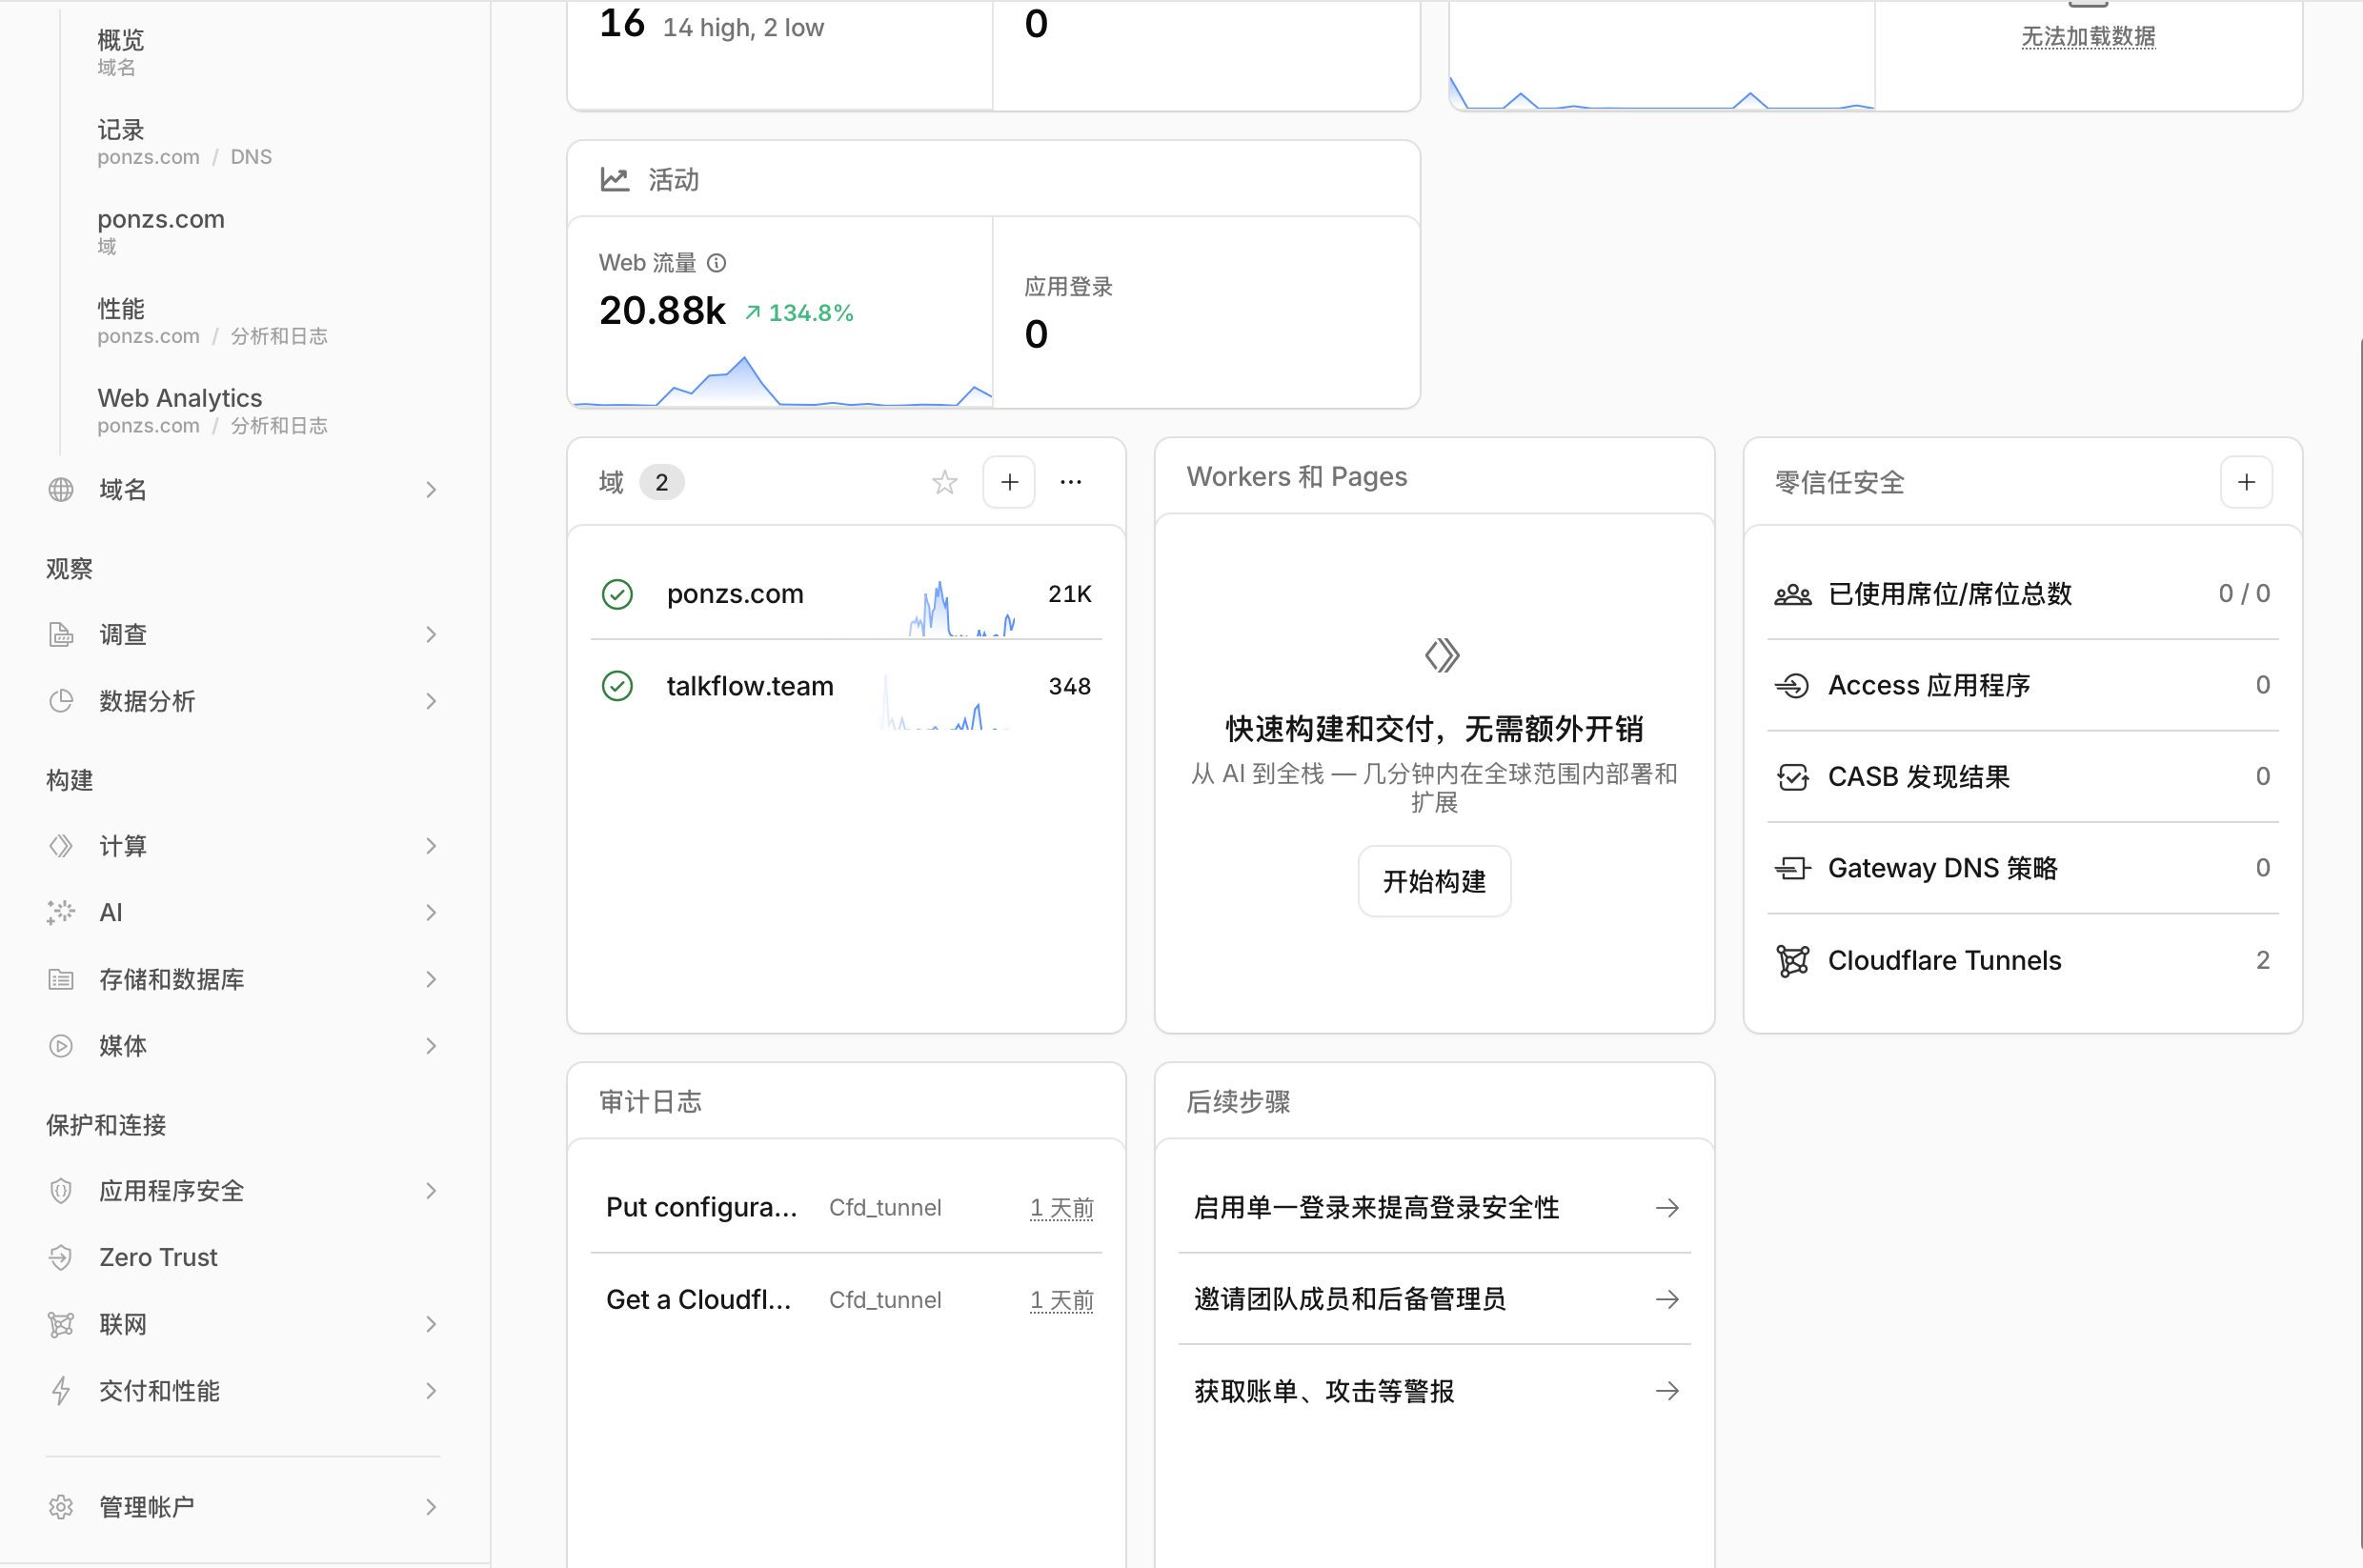Add a domain with plus button
The height and width of the screenshot is (1568, 2363).
tap(1009, 482)
